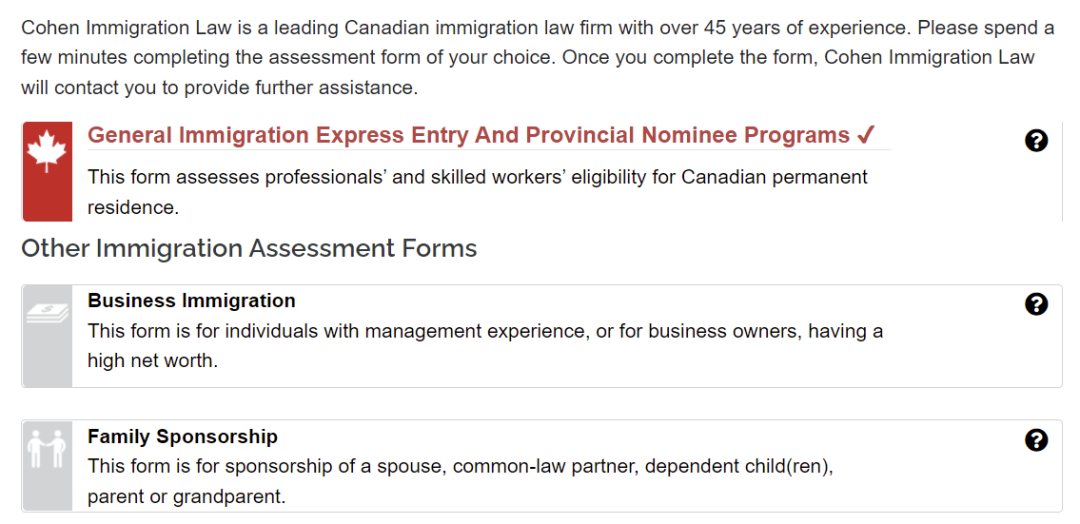
Task: Select the Family Sponsorship title
Action: (x=183, y=437)
